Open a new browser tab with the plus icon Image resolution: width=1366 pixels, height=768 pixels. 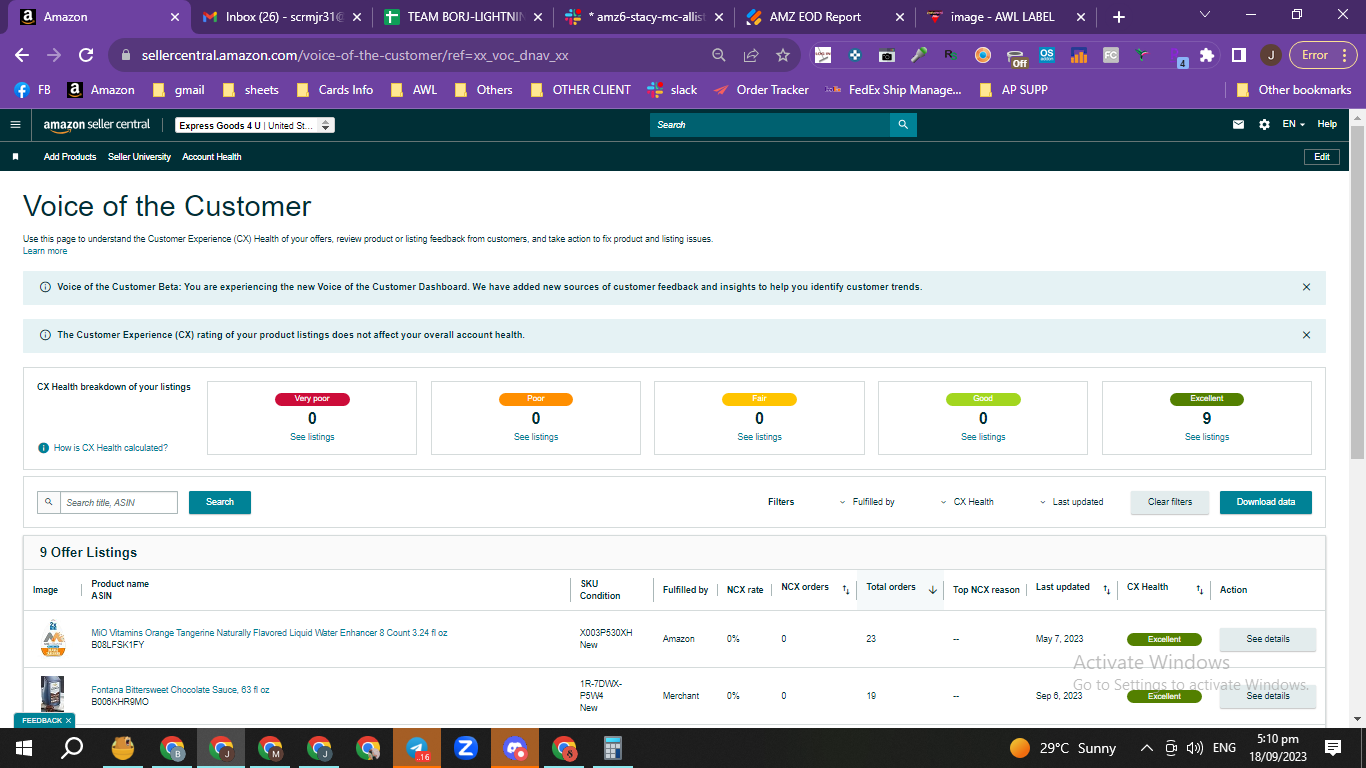point(1118,17)
